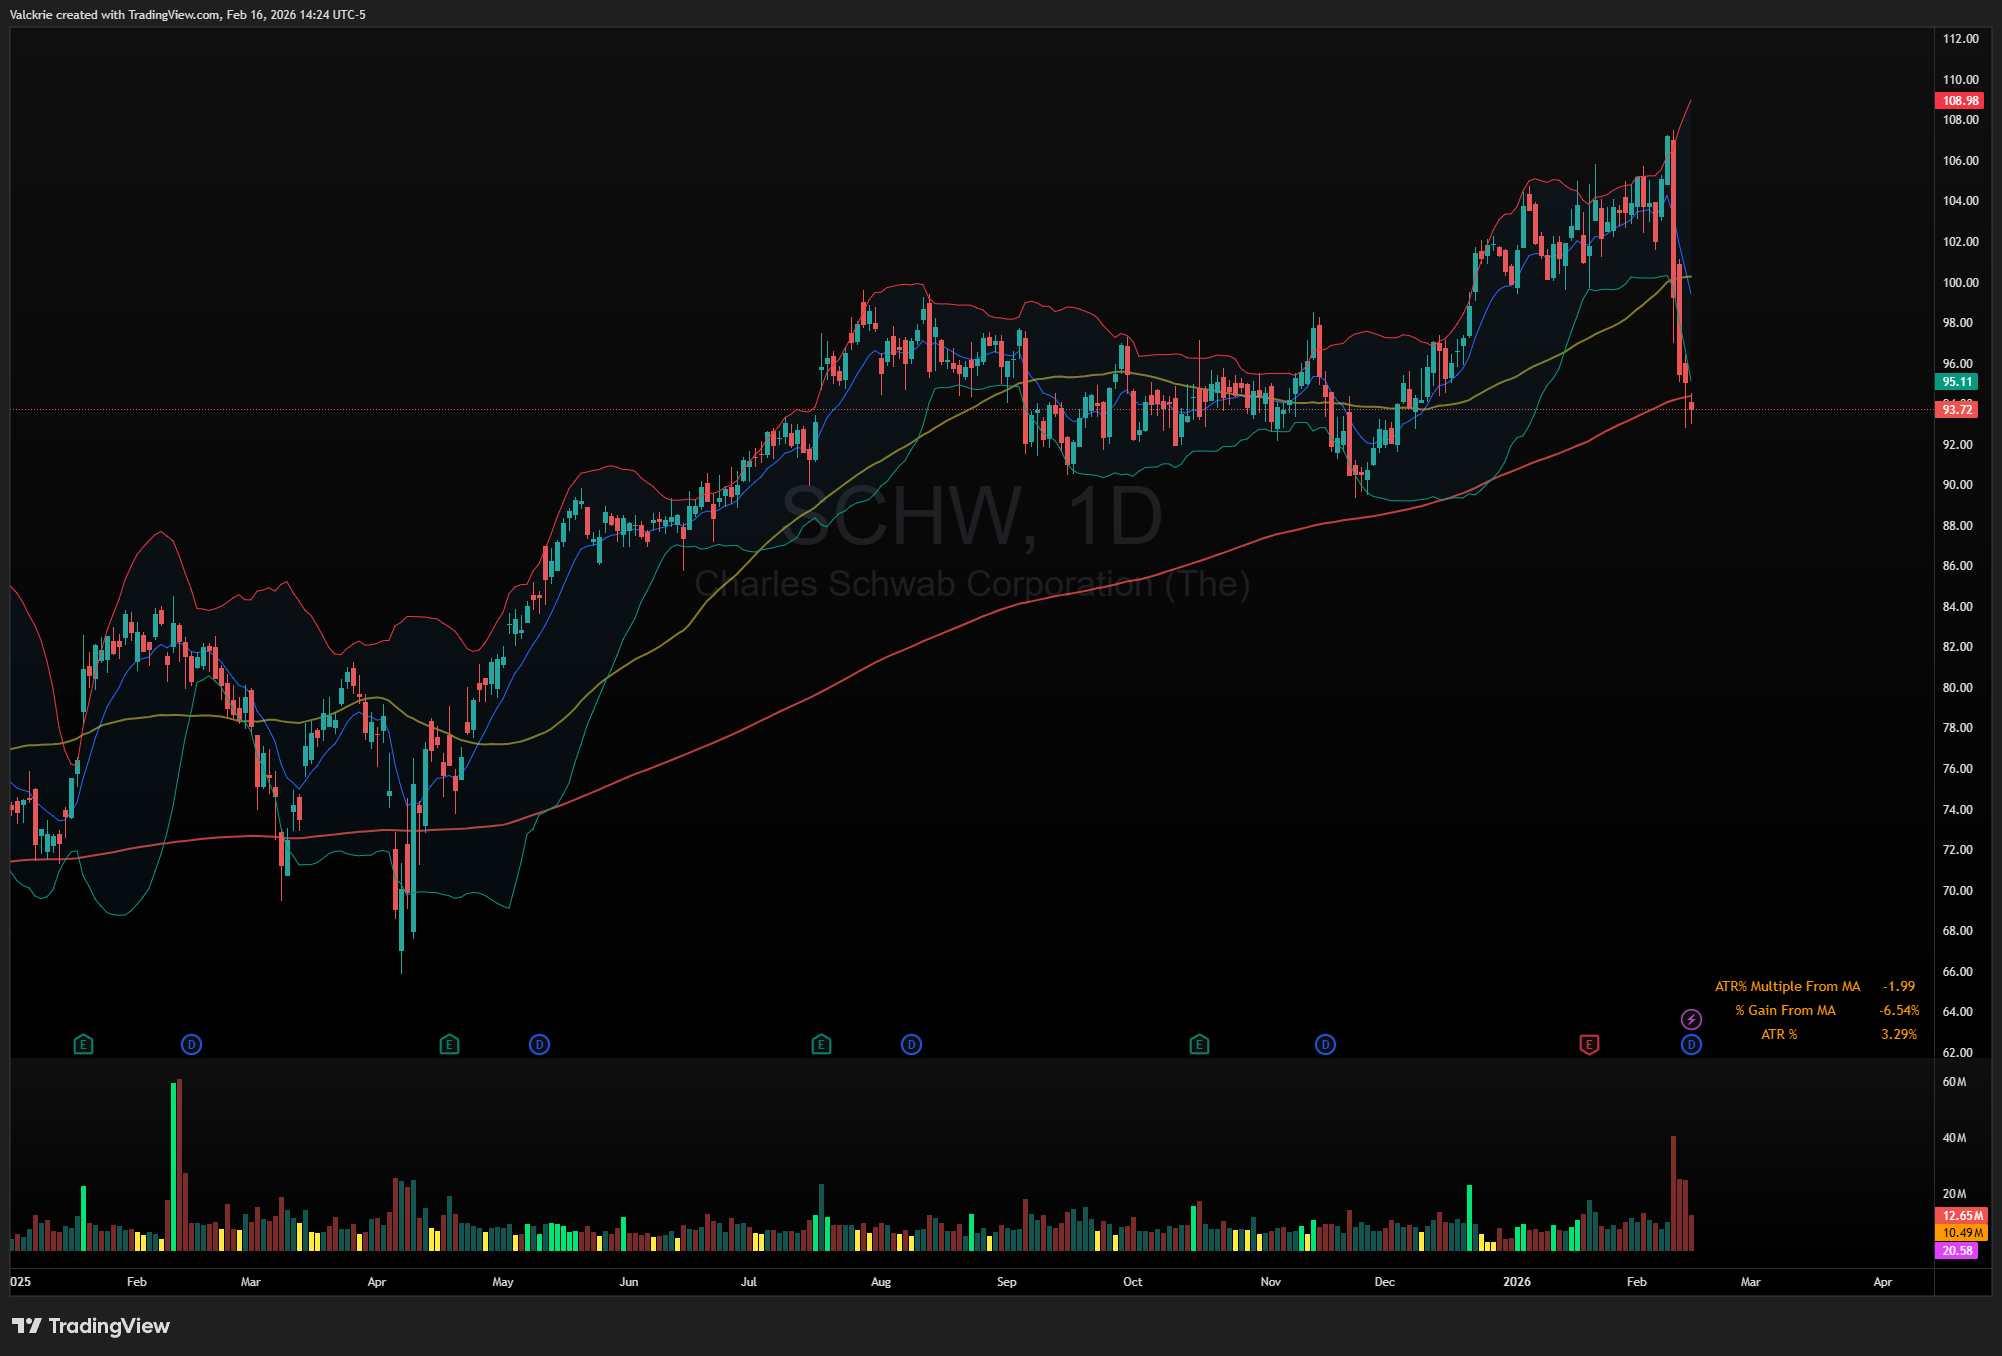The height and width of the screenshot is (1356, 2002).
Task: Click the purple lightning bolt event icon
Action: pyautogui.click(x=1691, y=1020)
